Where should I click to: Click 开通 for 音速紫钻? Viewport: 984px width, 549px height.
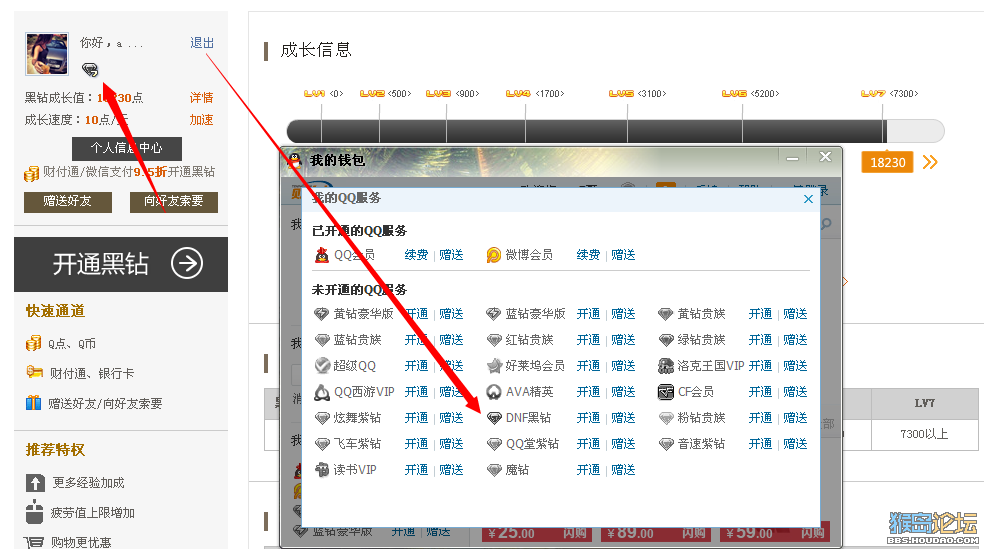click(760, 444)
